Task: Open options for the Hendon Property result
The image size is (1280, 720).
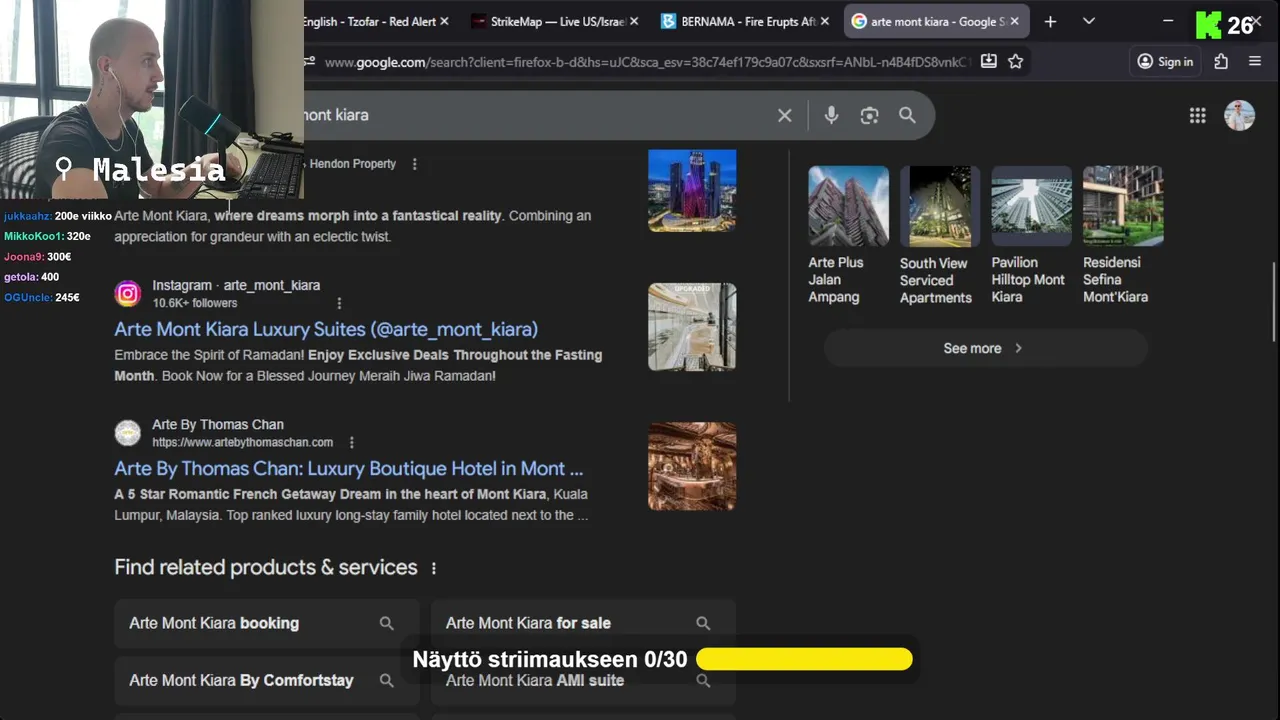Action: [x=415, y=164]
